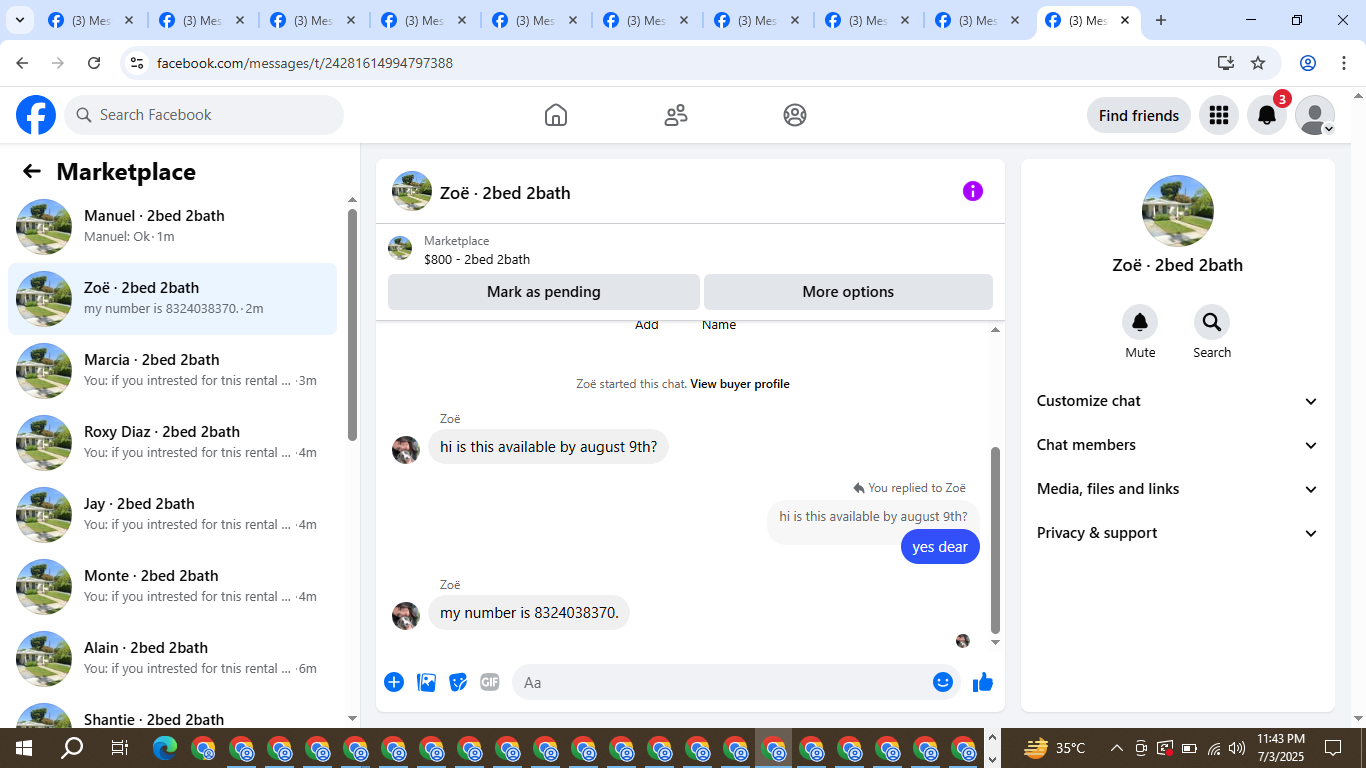This screenshot has height=768, width=1366.
Task: Click the chat messages scrollbar
Action: coord(995,540)
